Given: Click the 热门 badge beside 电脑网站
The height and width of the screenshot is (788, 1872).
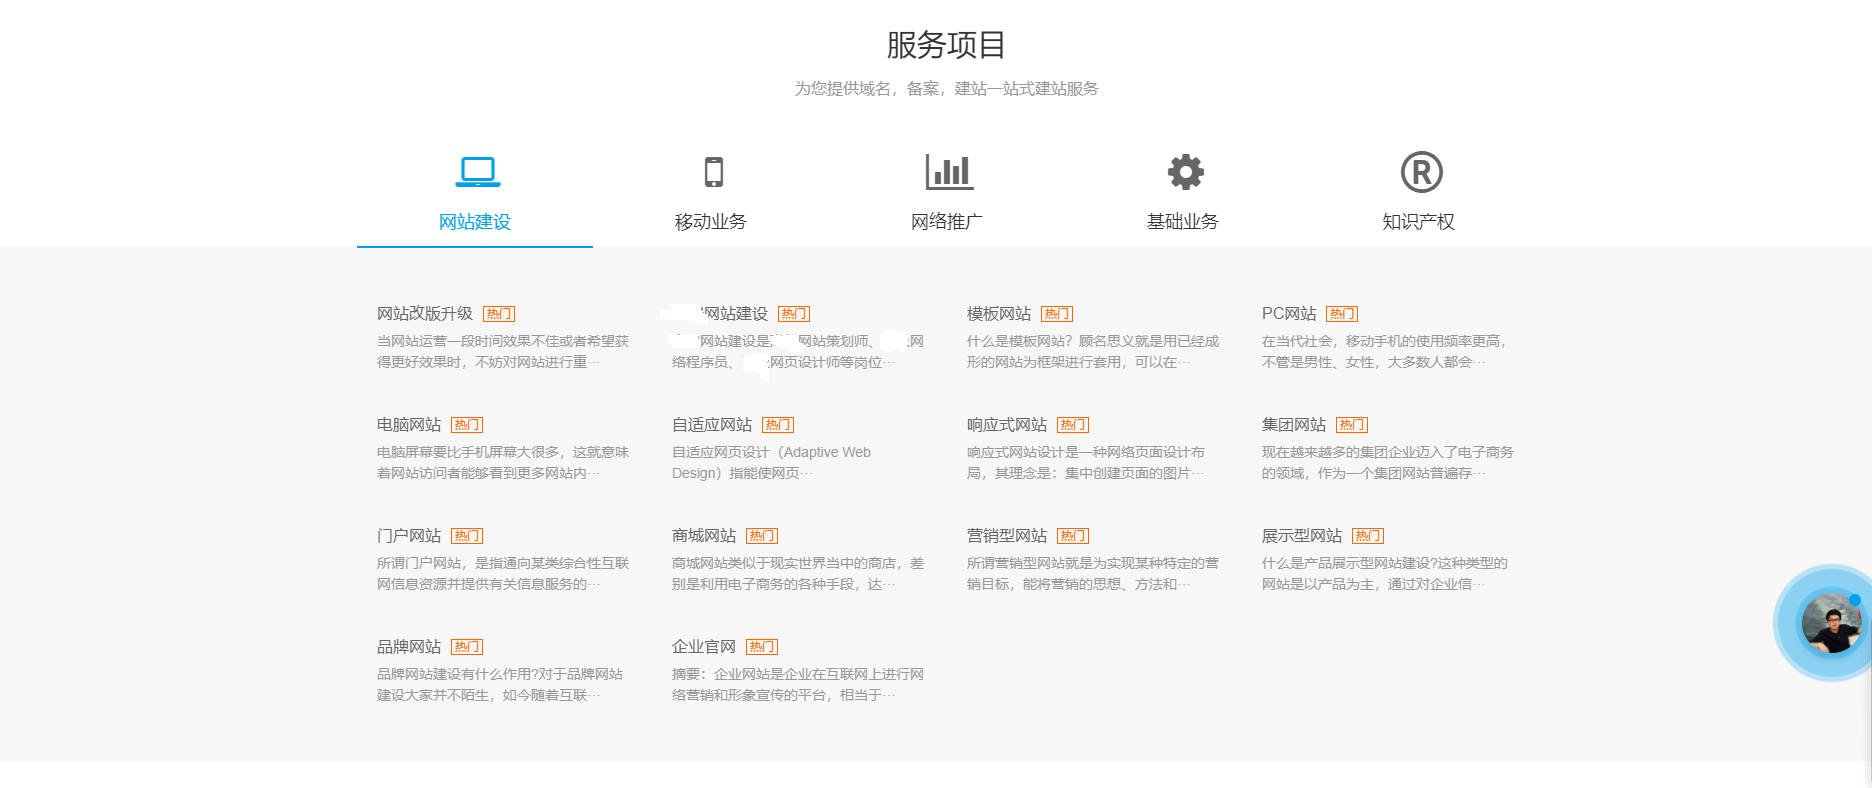Looking at the screenshot, I should coord(467,425).
